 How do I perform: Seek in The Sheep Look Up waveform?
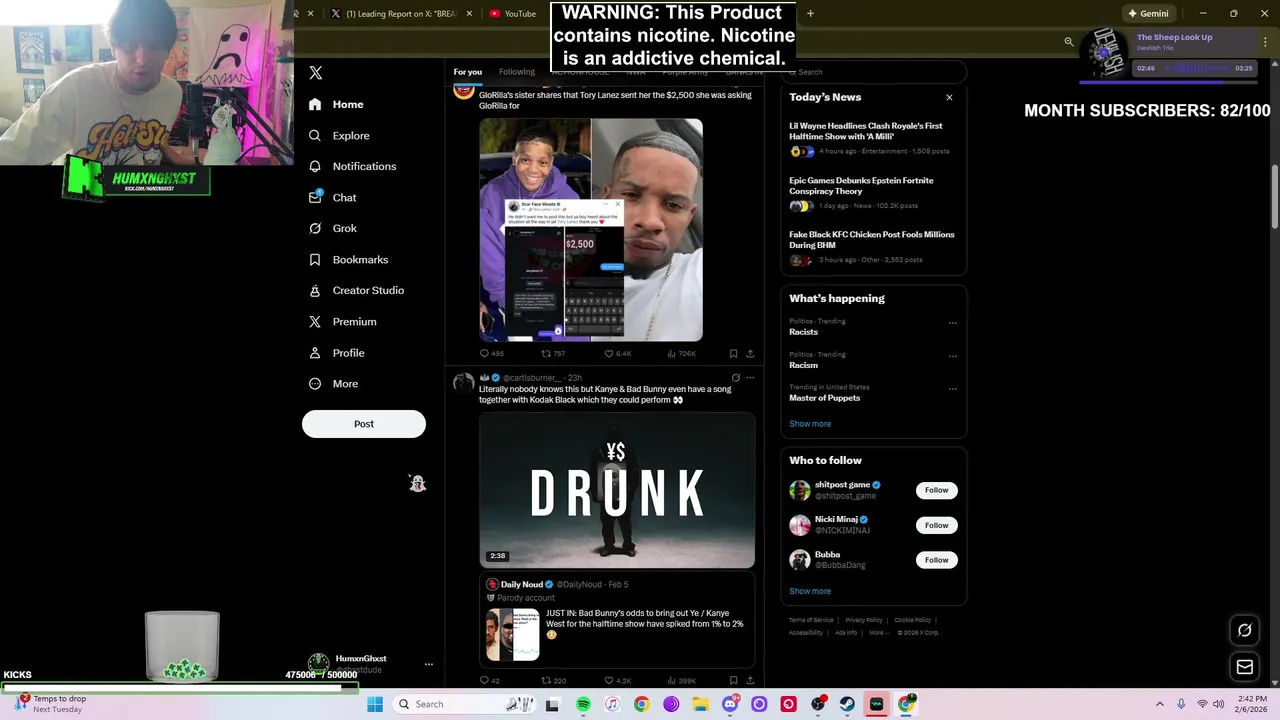(1195, 68)
